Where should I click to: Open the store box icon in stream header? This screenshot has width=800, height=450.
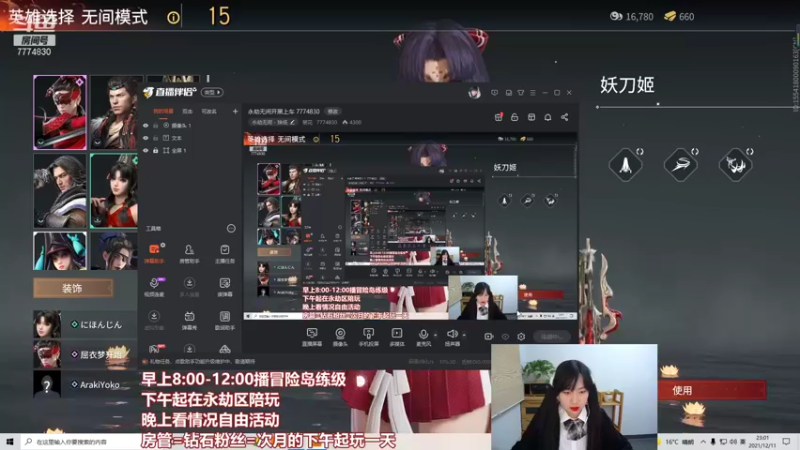click(x=531, y=117)
